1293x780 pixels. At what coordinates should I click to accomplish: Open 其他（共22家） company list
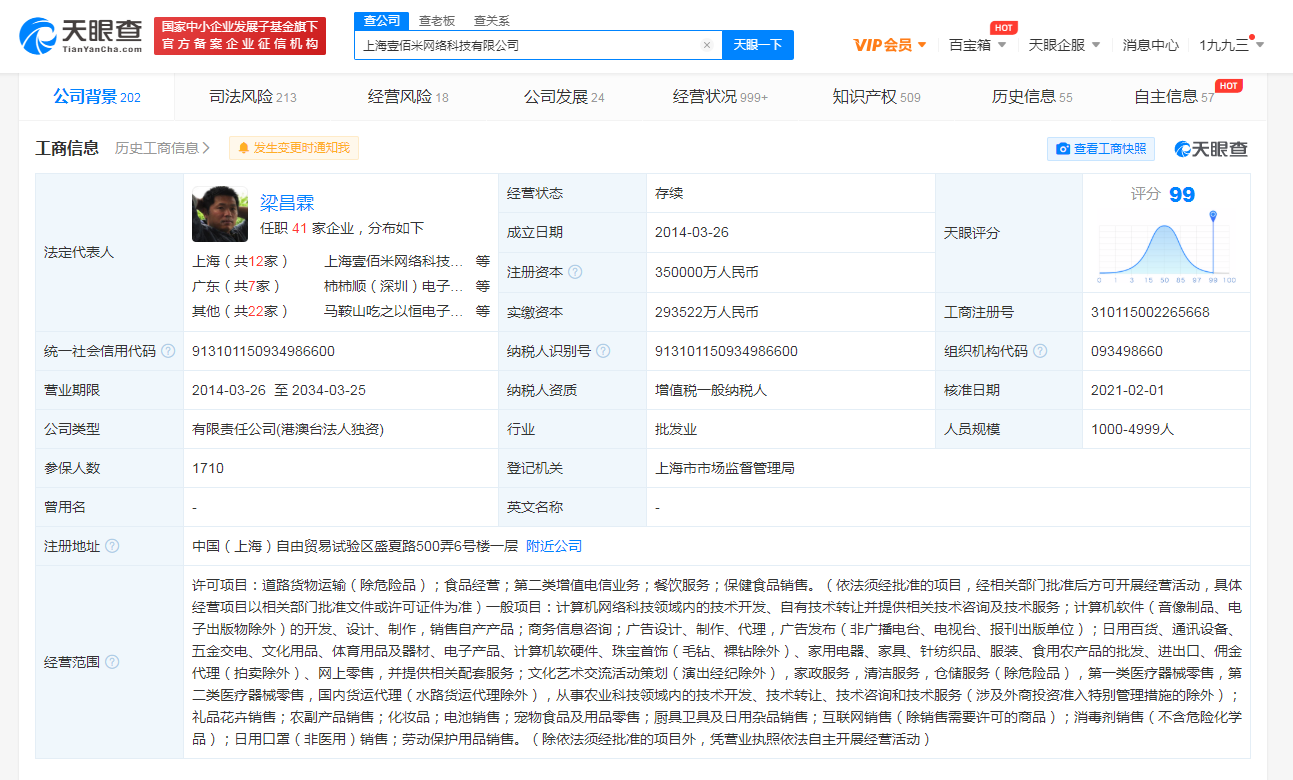click(x=241, y=311)
